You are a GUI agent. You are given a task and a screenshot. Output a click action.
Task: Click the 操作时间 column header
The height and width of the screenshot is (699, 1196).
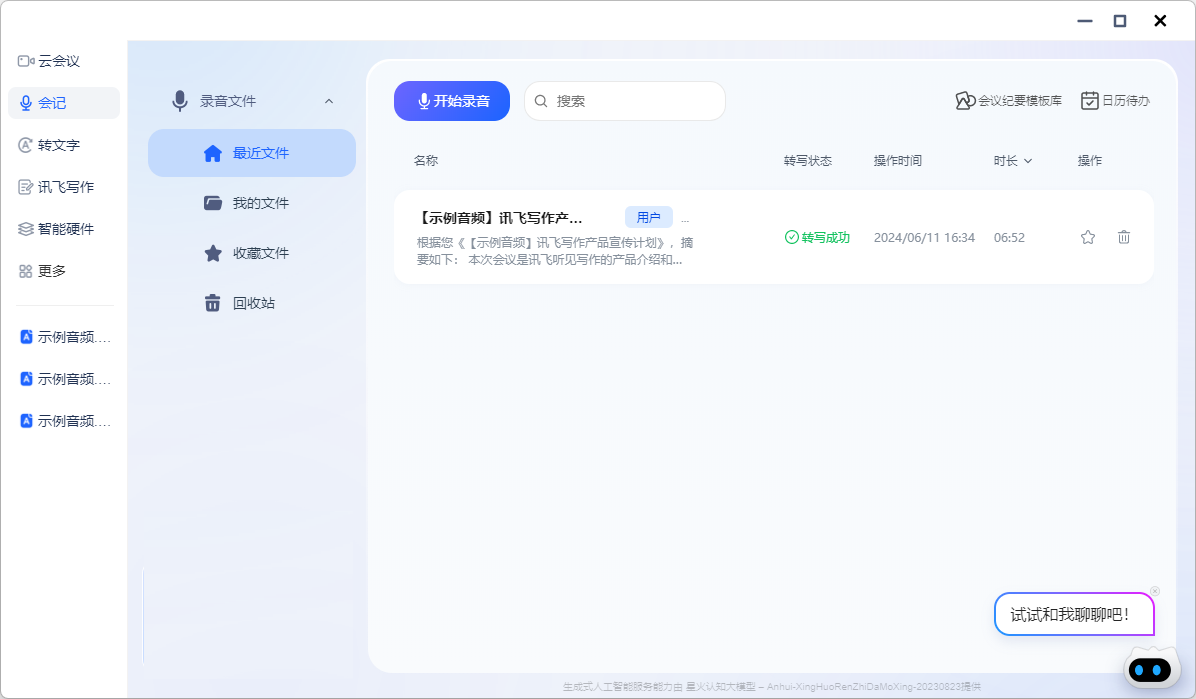click(x=898, y=160)
